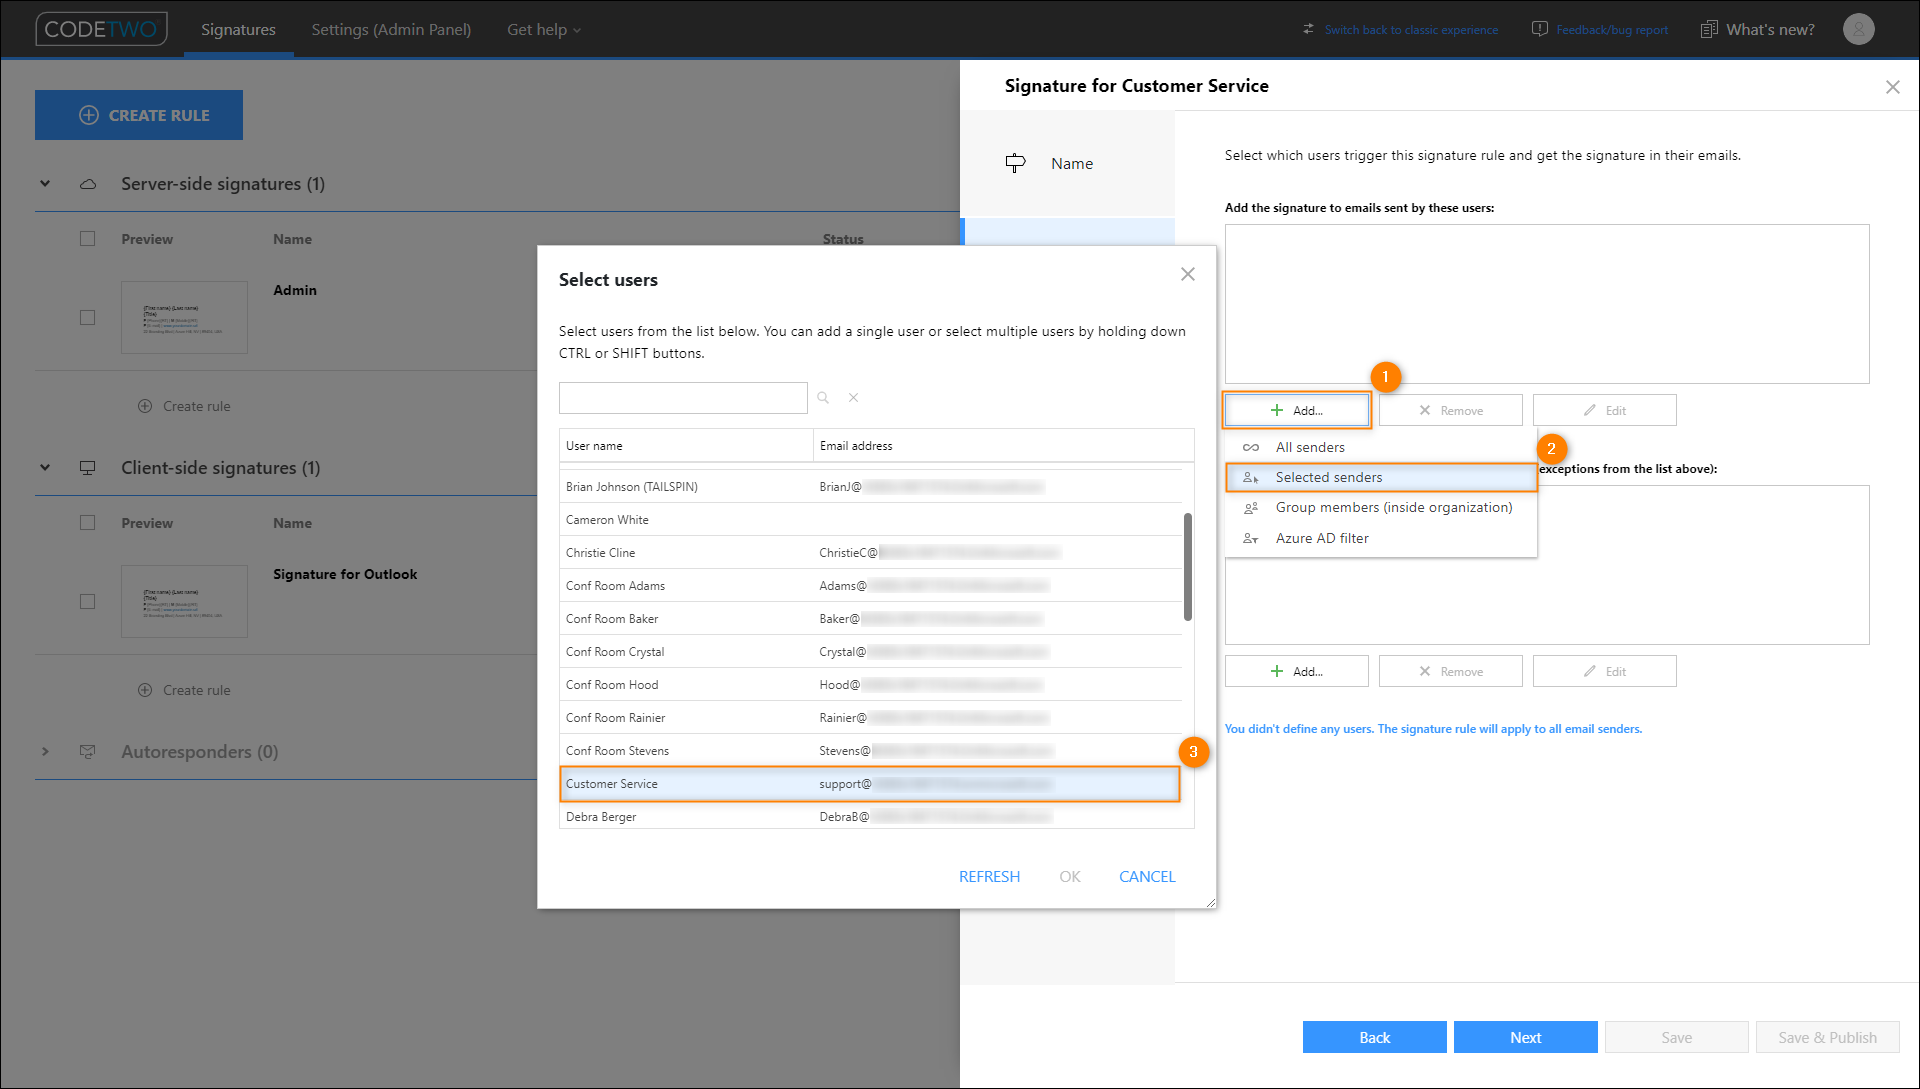Tick the checkbox for Signature for Outlook
Screen dimensions: 1920x1089
[88, 601]
